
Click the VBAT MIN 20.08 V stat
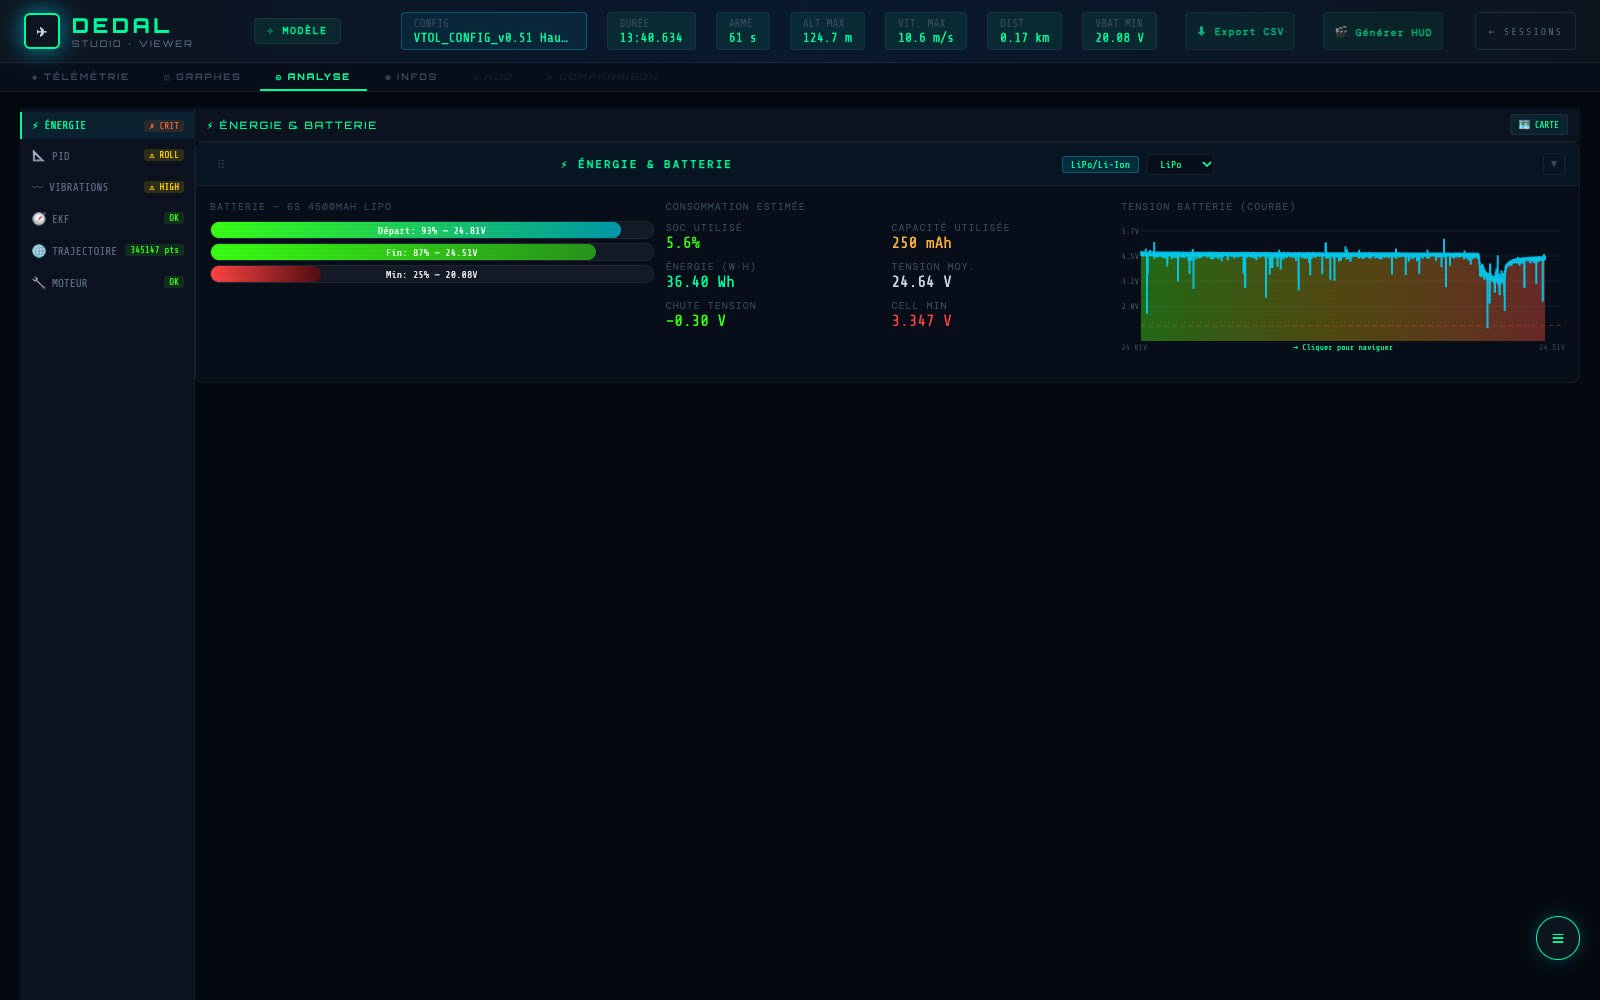(1119, 31)
